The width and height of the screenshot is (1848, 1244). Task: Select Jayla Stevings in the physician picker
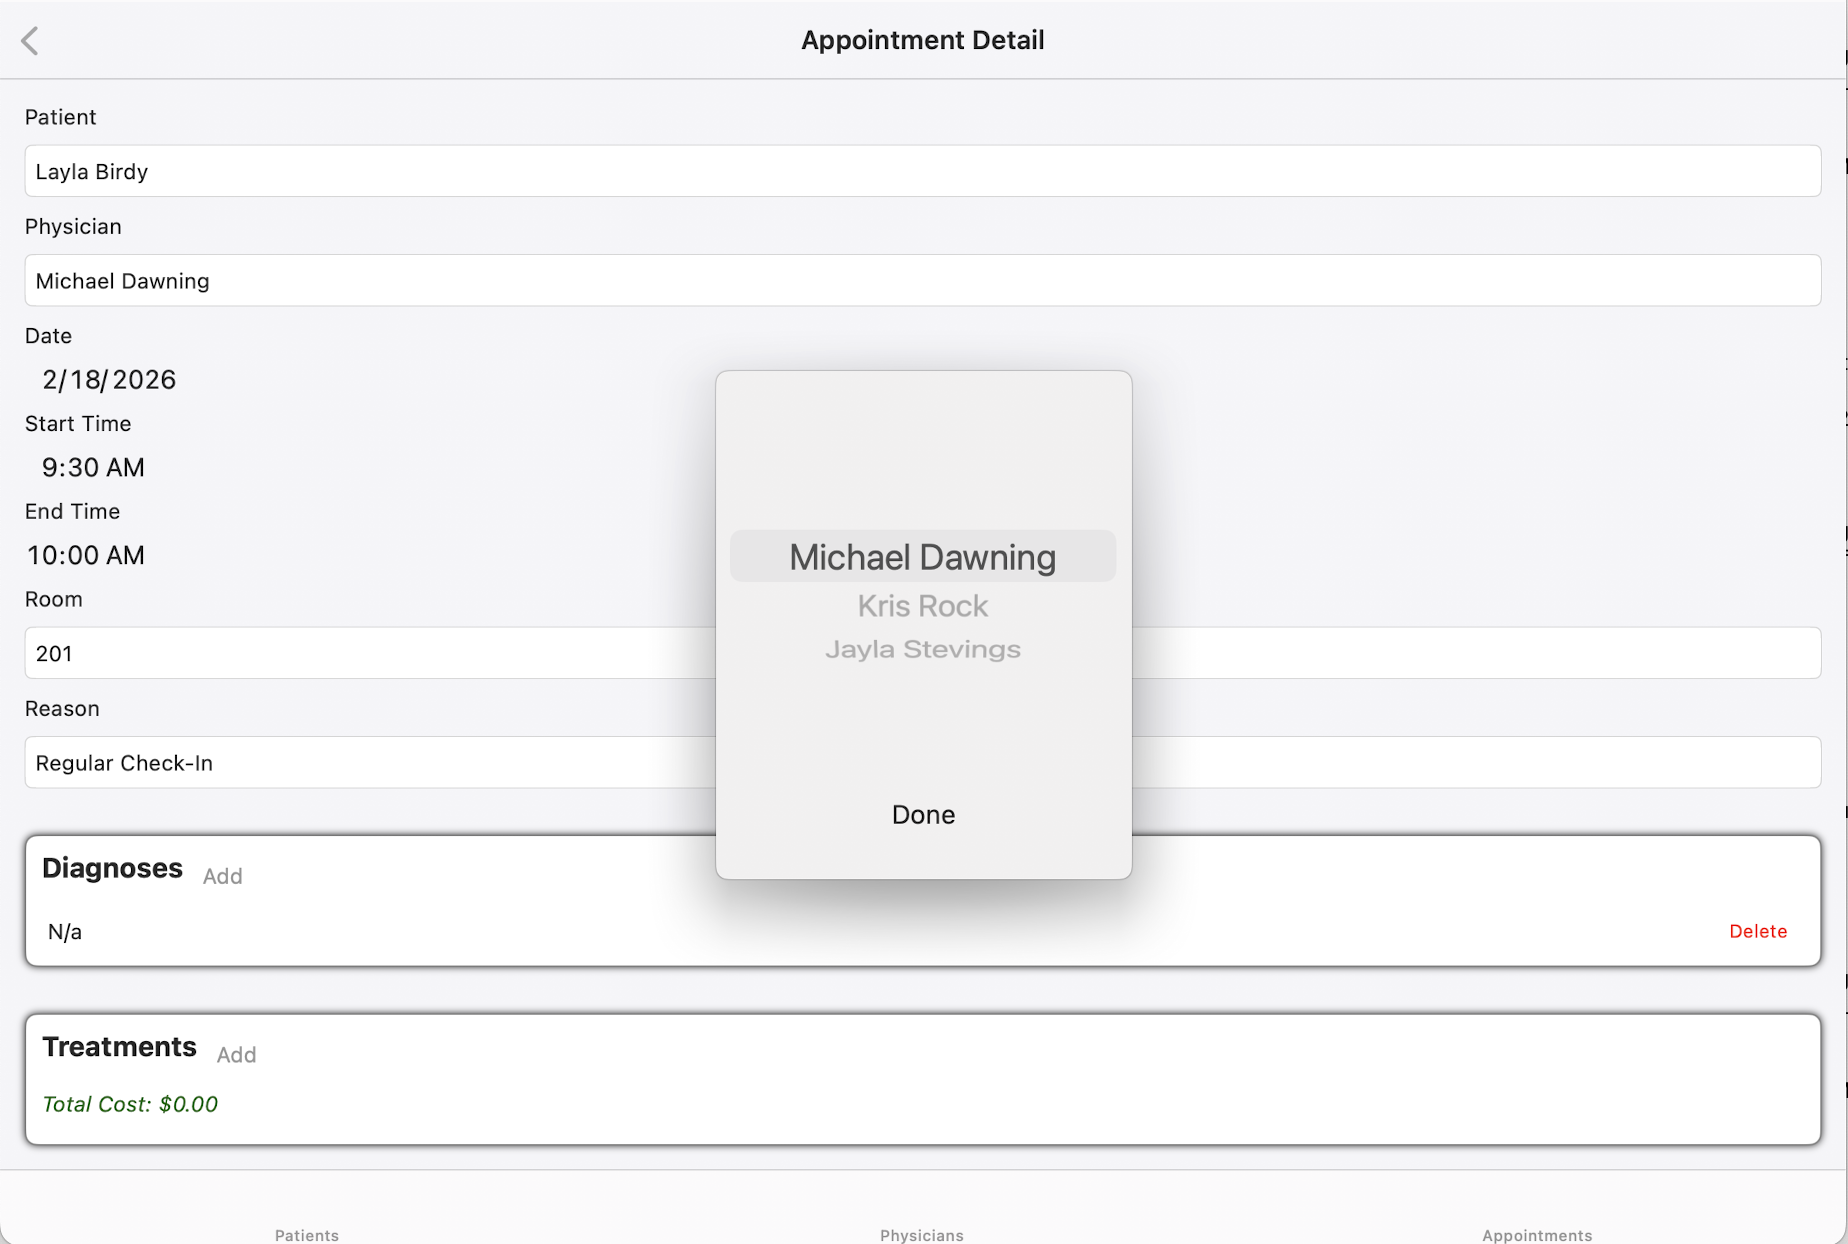tap(922, 649)
